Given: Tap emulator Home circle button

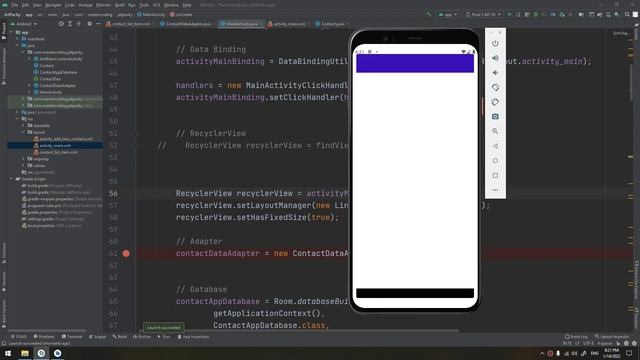Looking at the screenshot, I should click(x=495, y=161).
